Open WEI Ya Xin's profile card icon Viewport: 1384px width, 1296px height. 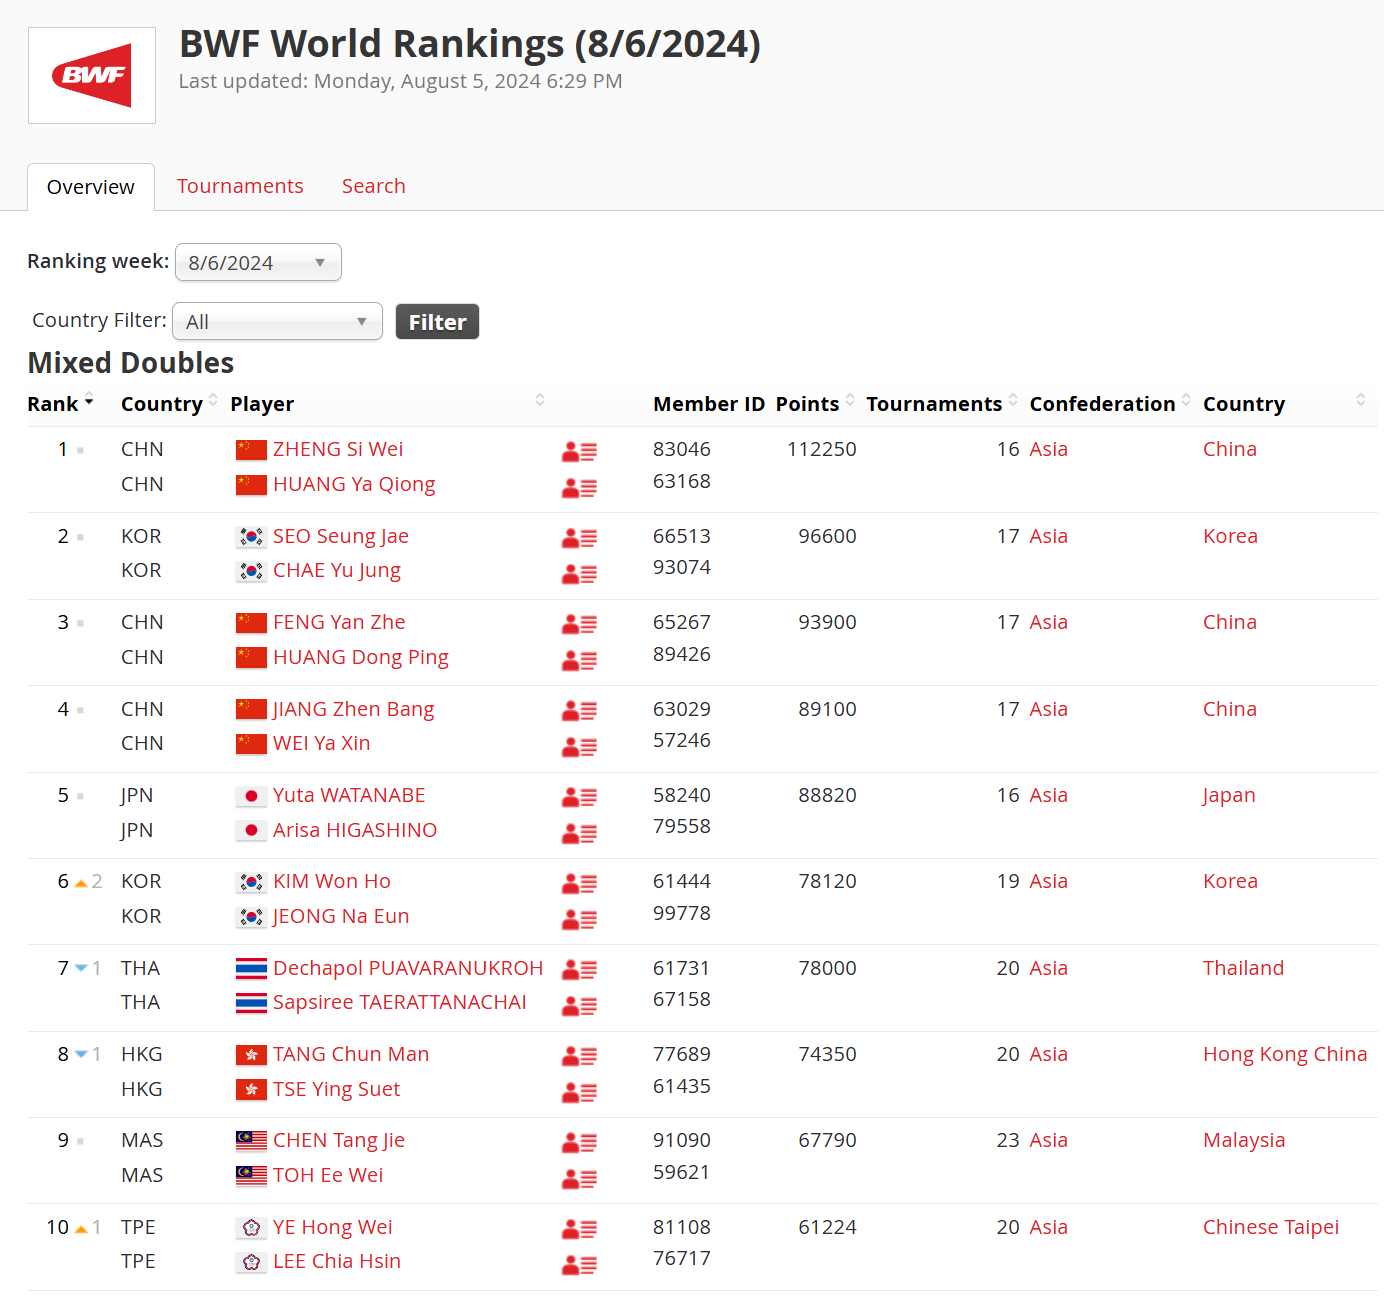click(x=579, y=747)
